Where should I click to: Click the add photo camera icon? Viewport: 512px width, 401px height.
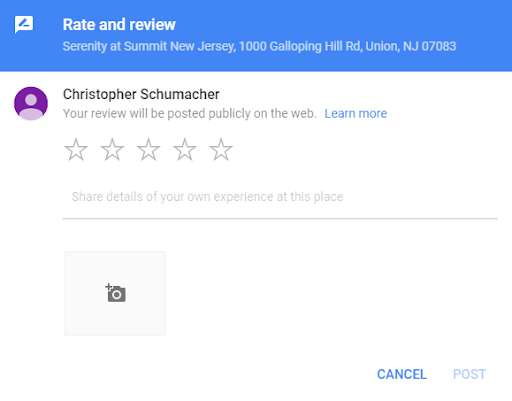pos(115,293)
